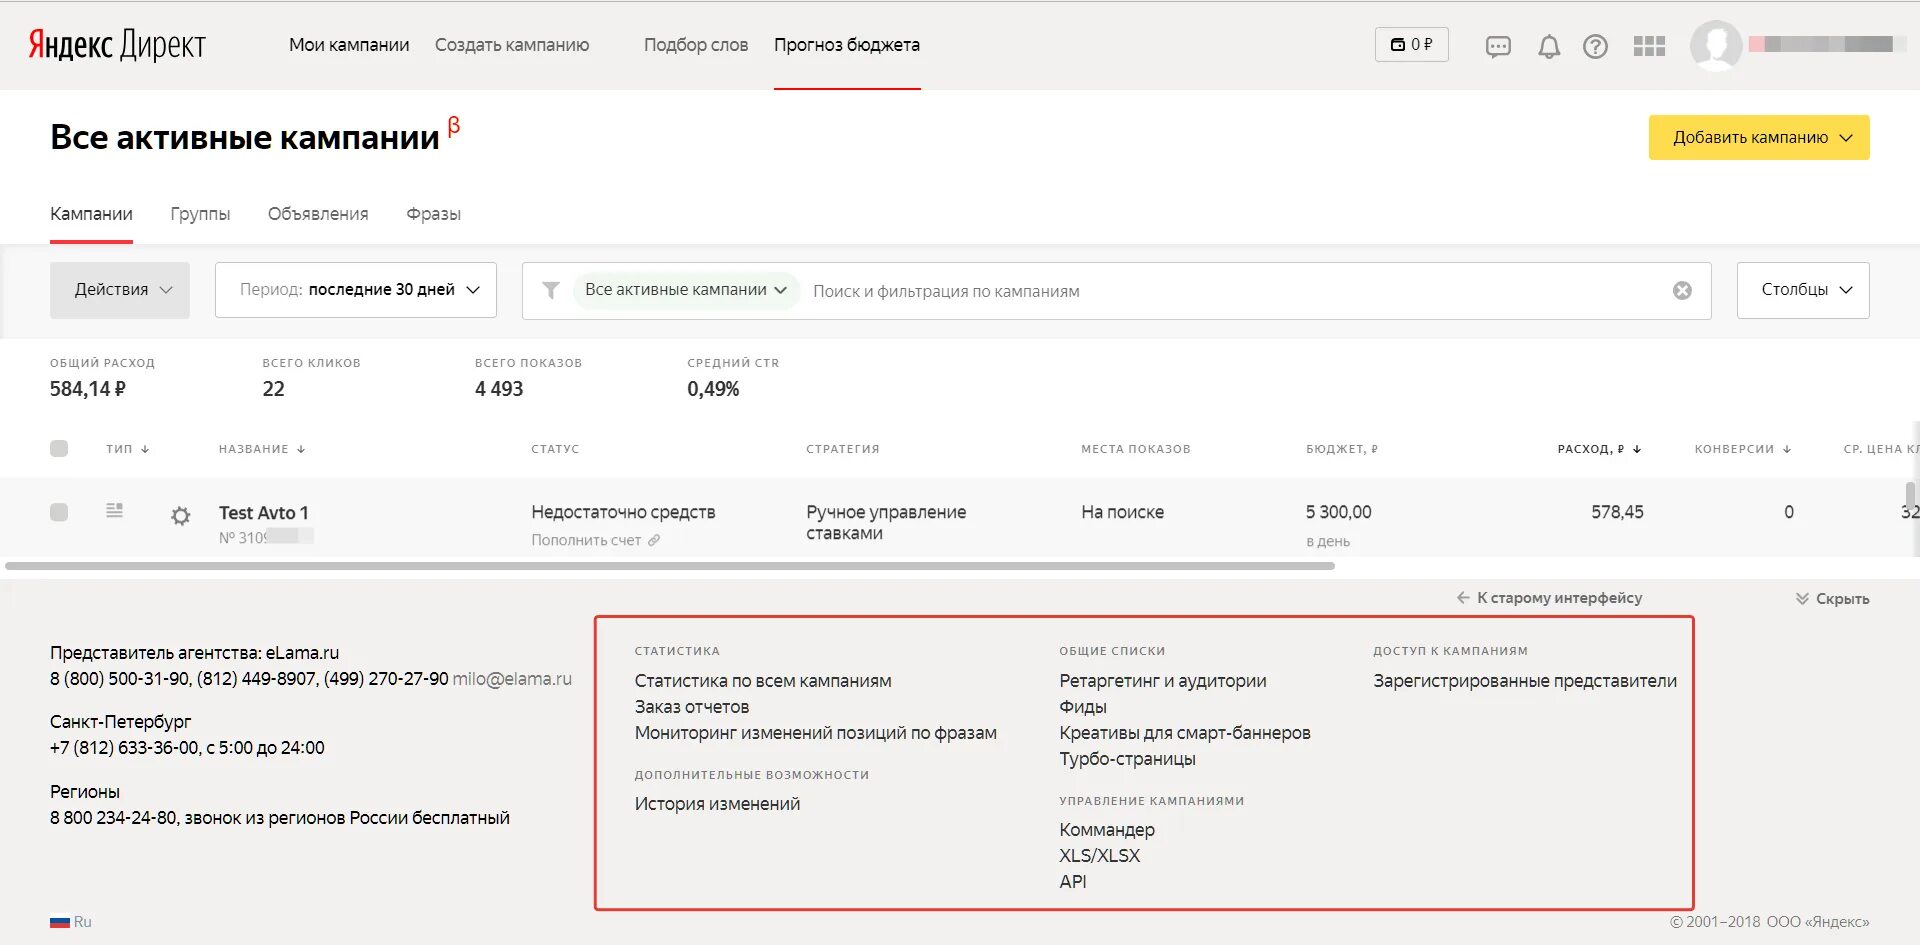
Task: Open the help question mark icon
Action: (1595, 47)
